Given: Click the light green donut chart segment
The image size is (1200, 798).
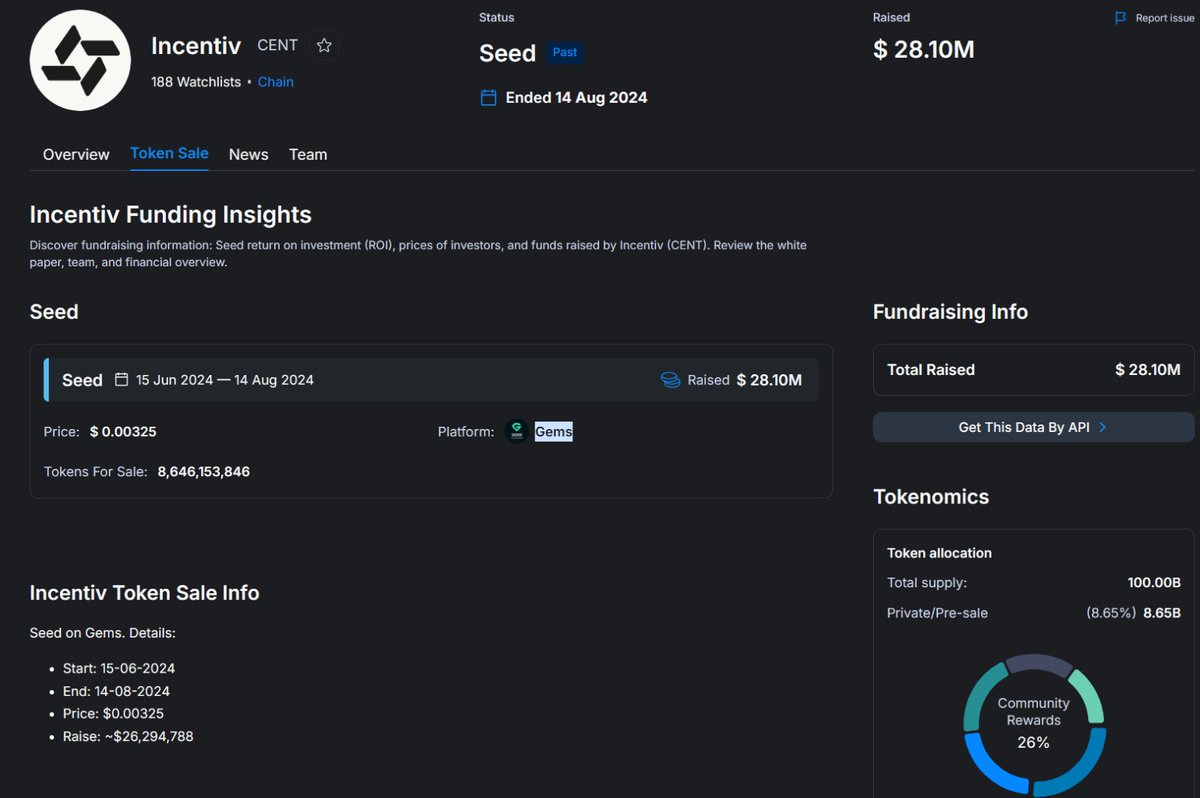Looking at the screenshot, I should (1086, 696).
